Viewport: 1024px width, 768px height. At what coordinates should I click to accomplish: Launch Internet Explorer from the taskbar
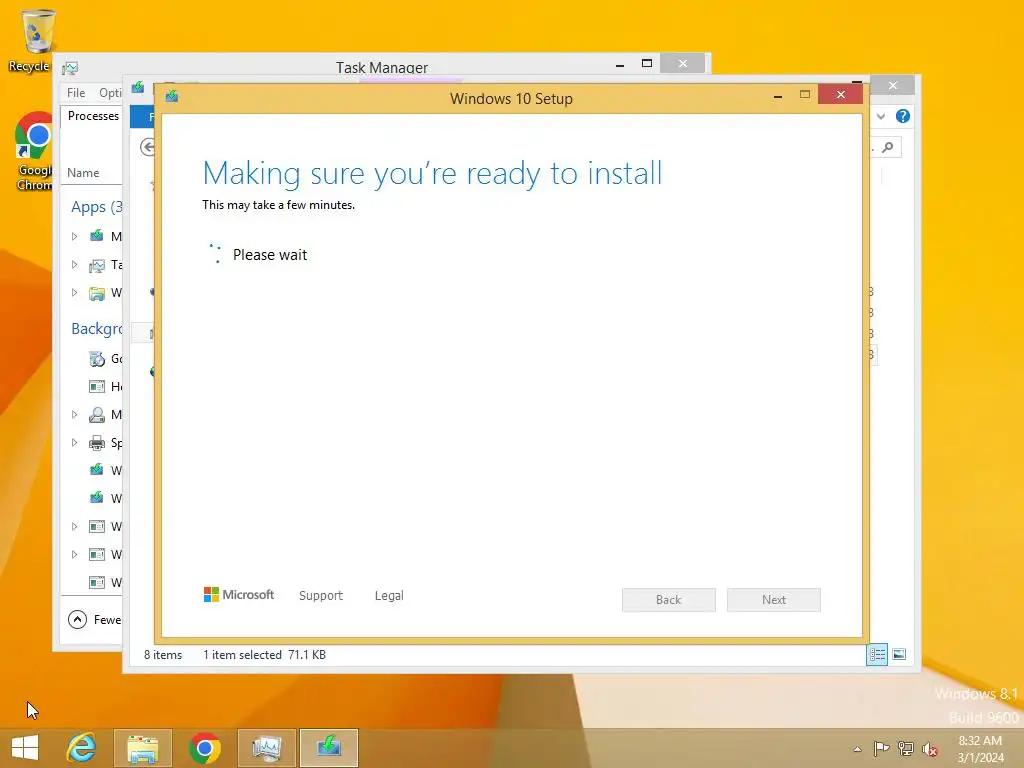[82, 748]
